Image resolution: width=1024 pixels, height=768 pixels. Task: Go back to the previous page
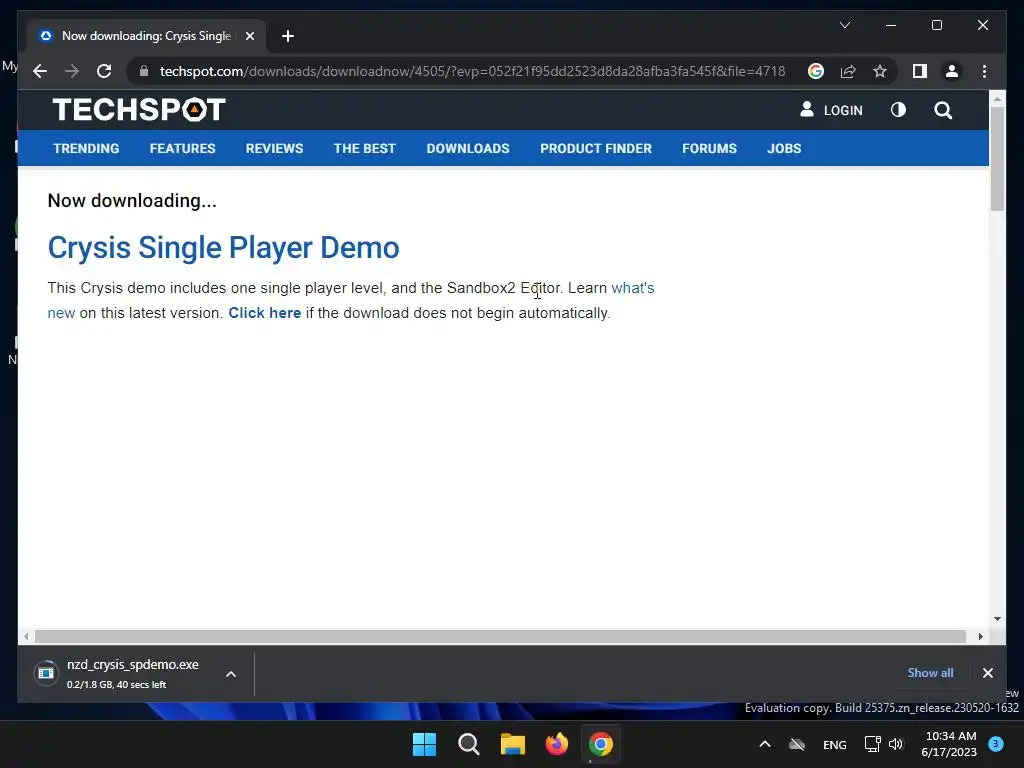click(x=40, y=71)
